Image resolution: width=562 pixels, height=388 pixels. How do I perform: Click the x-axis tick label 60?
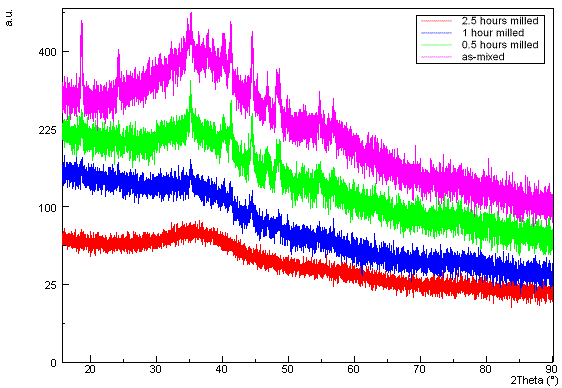(x=354, y=369)
